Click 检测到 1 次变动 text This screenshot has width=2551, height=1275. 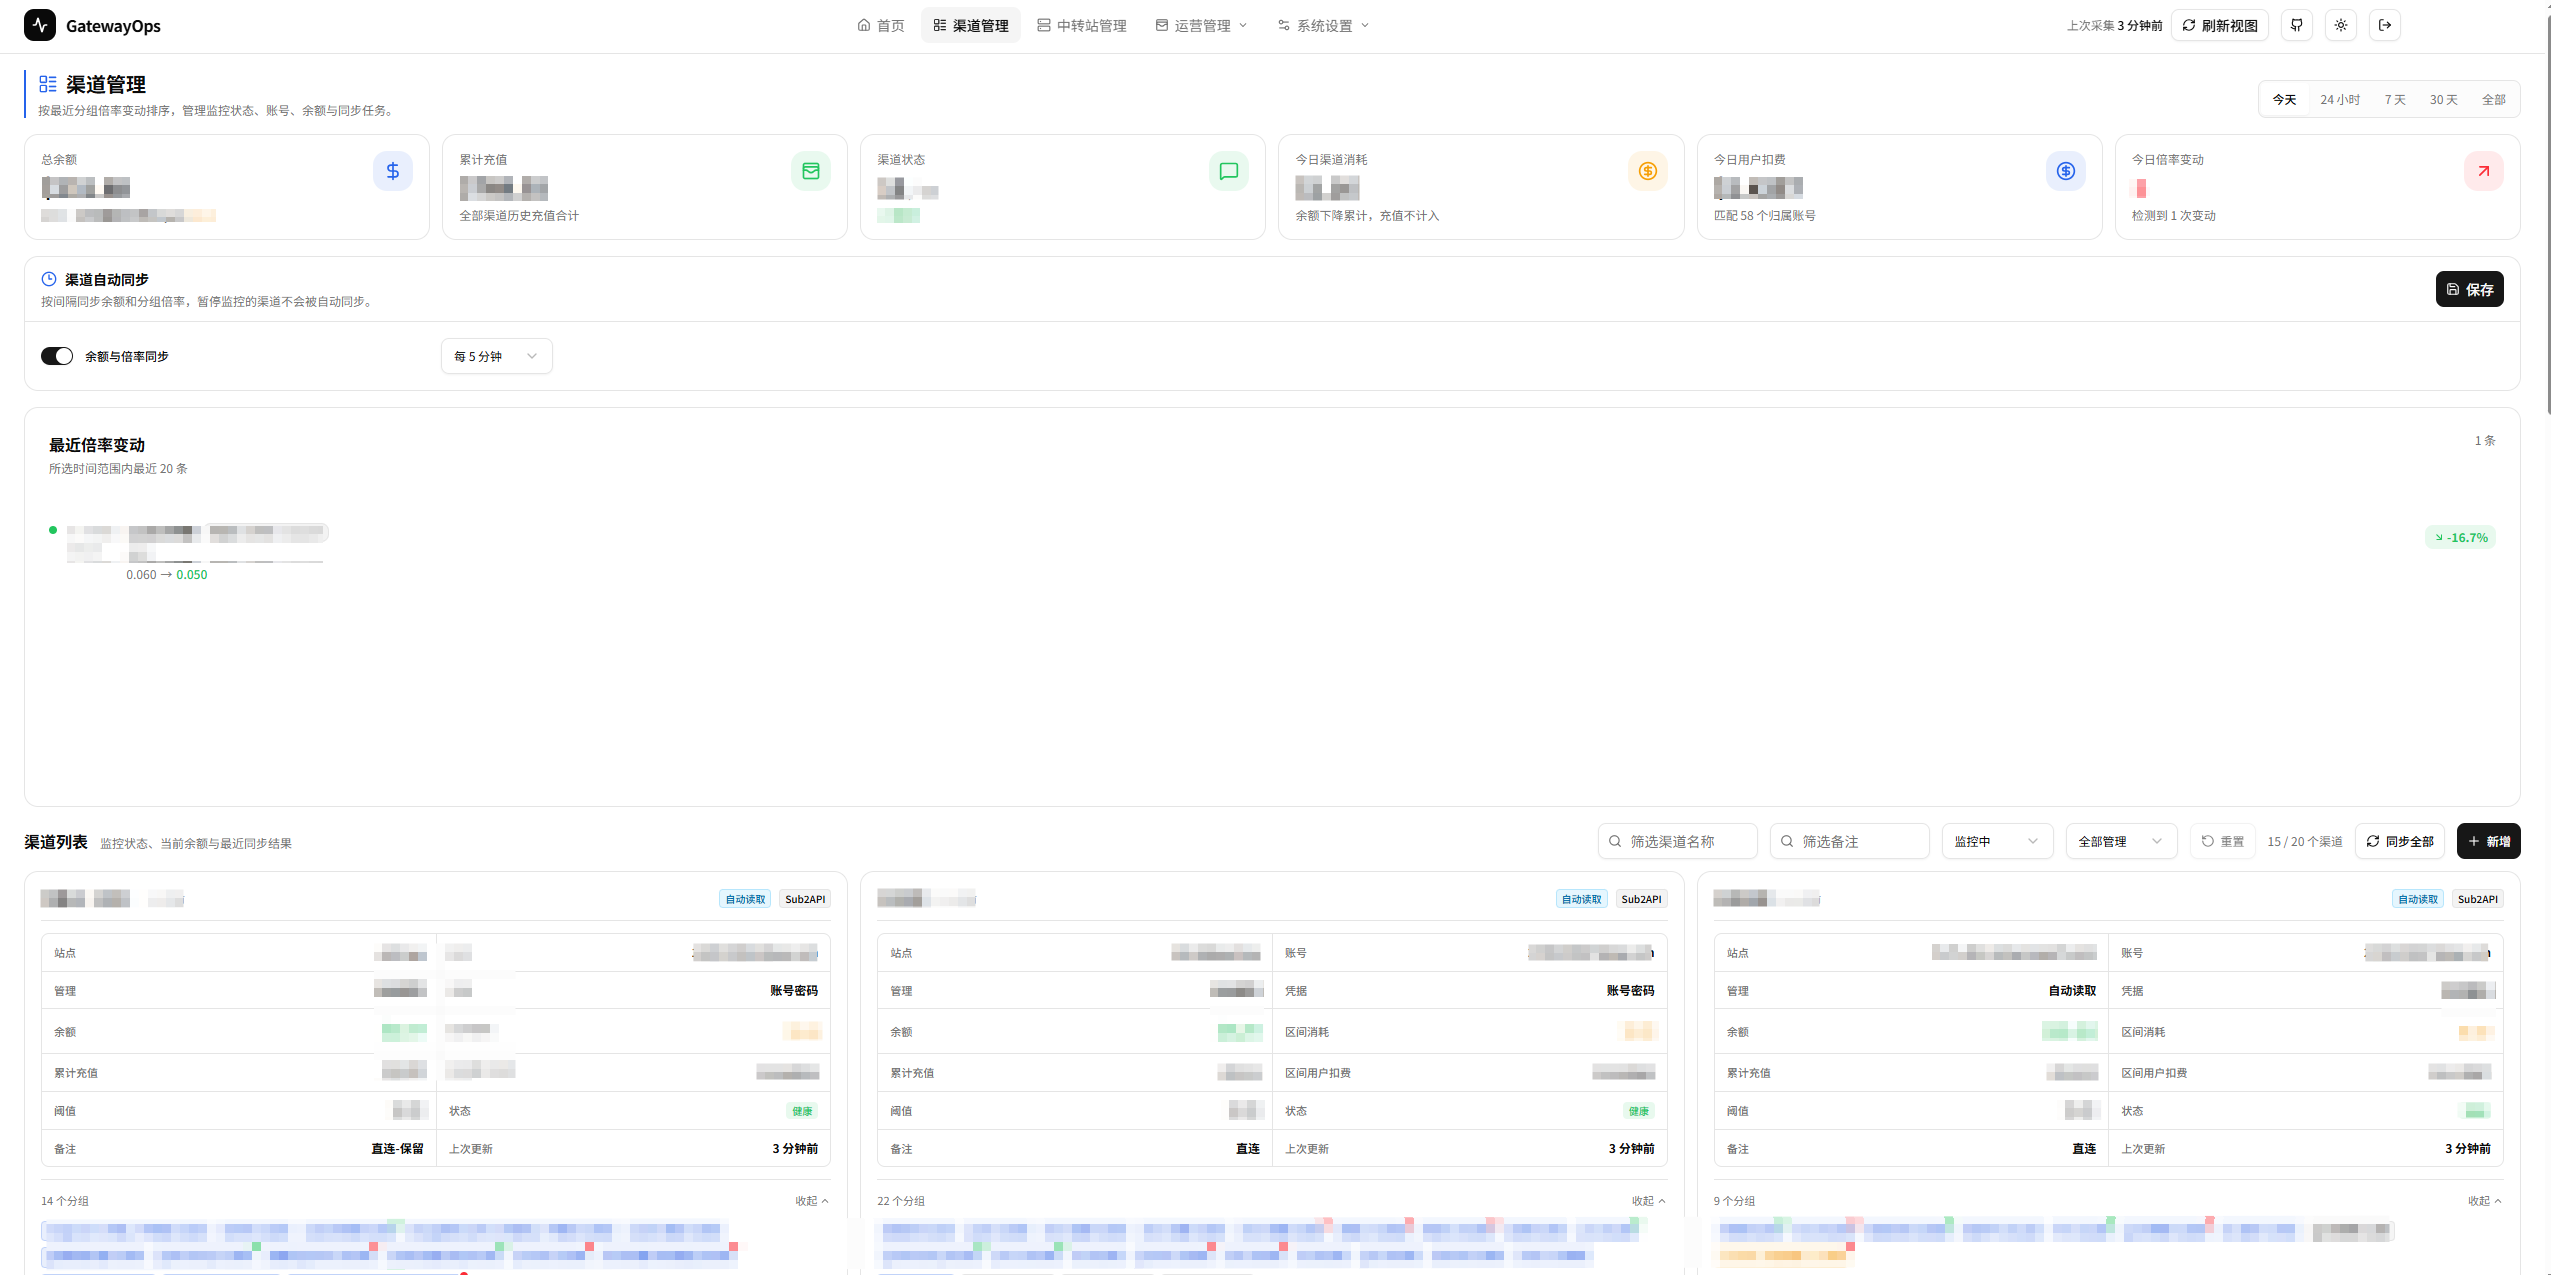(2174, 216)
